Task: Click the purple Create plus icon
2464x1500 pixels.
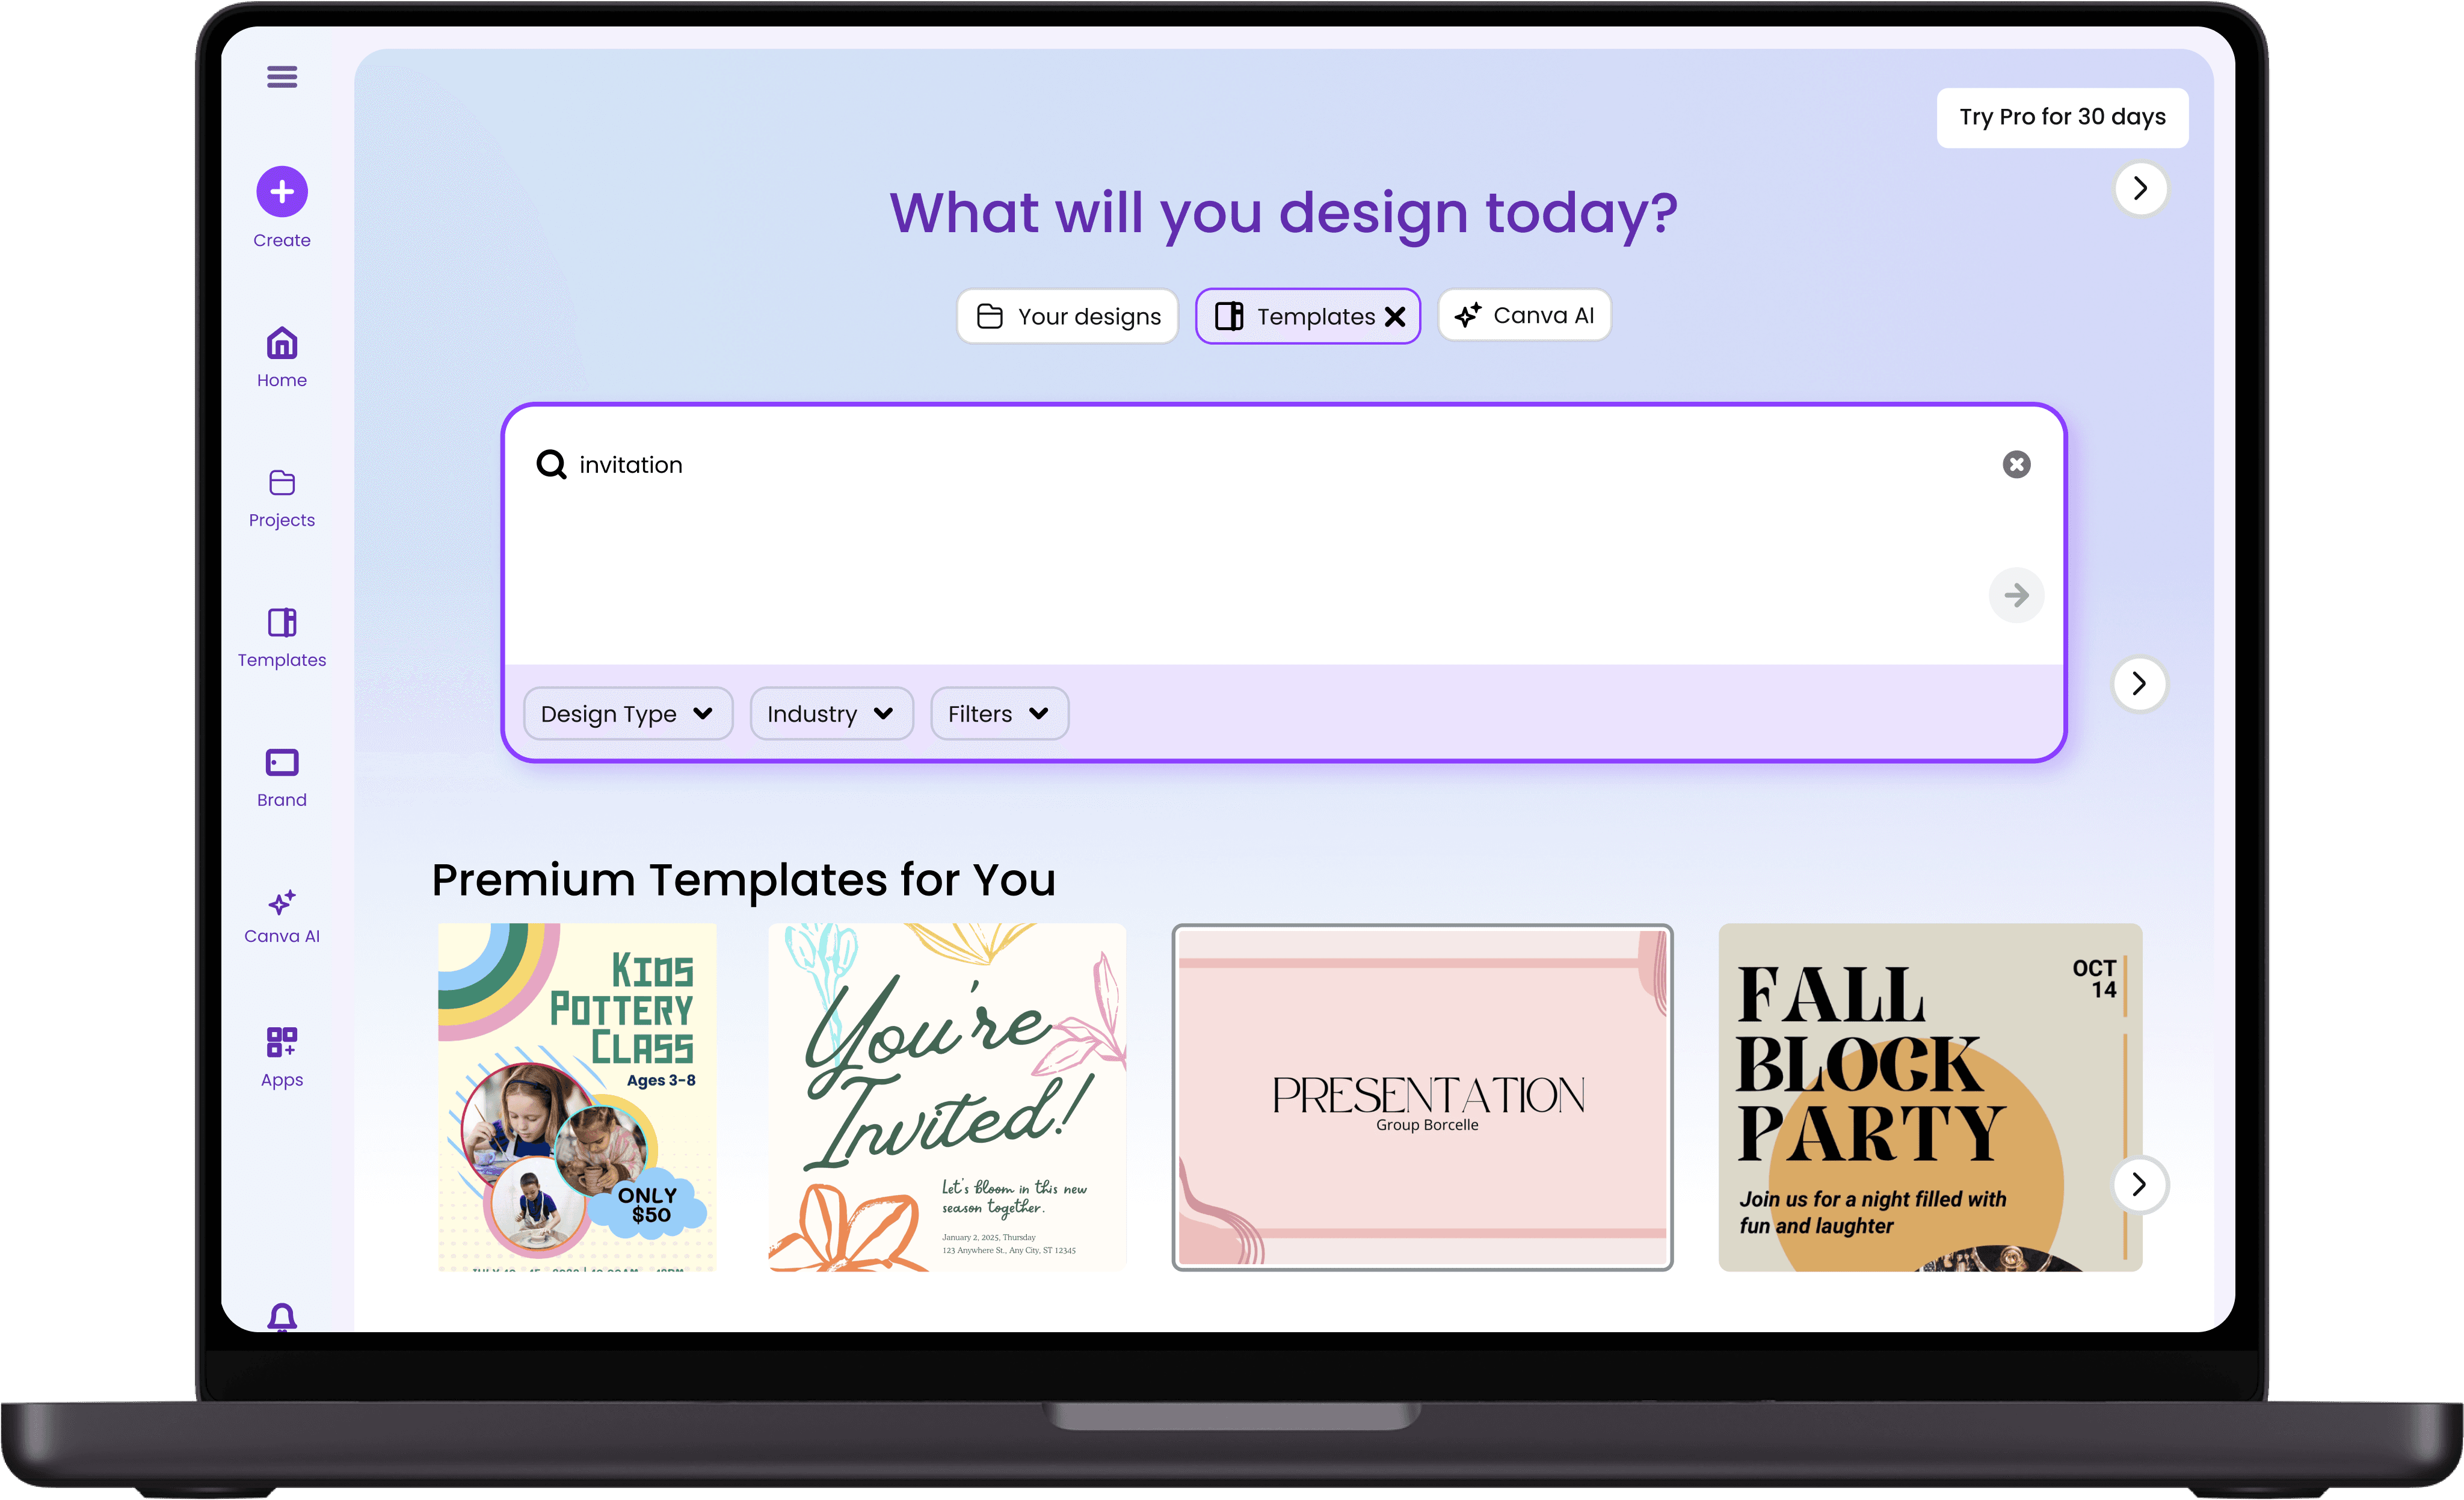Action: click(282, 191)
